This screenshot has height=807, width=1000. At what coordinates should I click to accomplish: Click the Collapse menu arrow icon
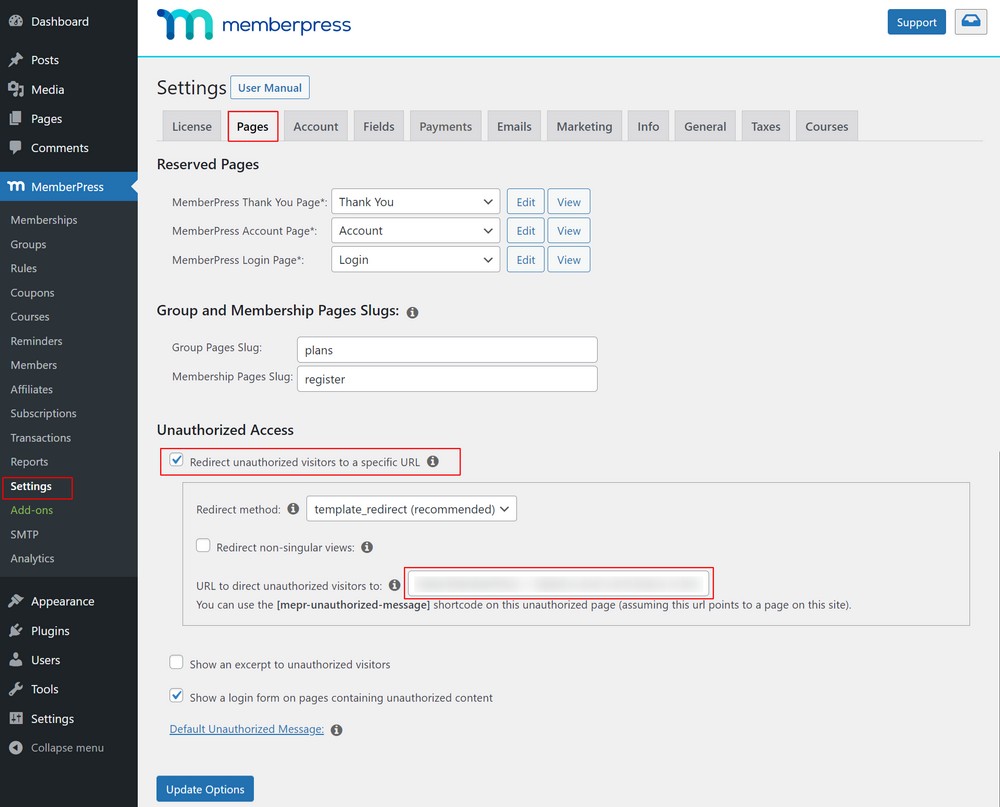pos(16,748)
